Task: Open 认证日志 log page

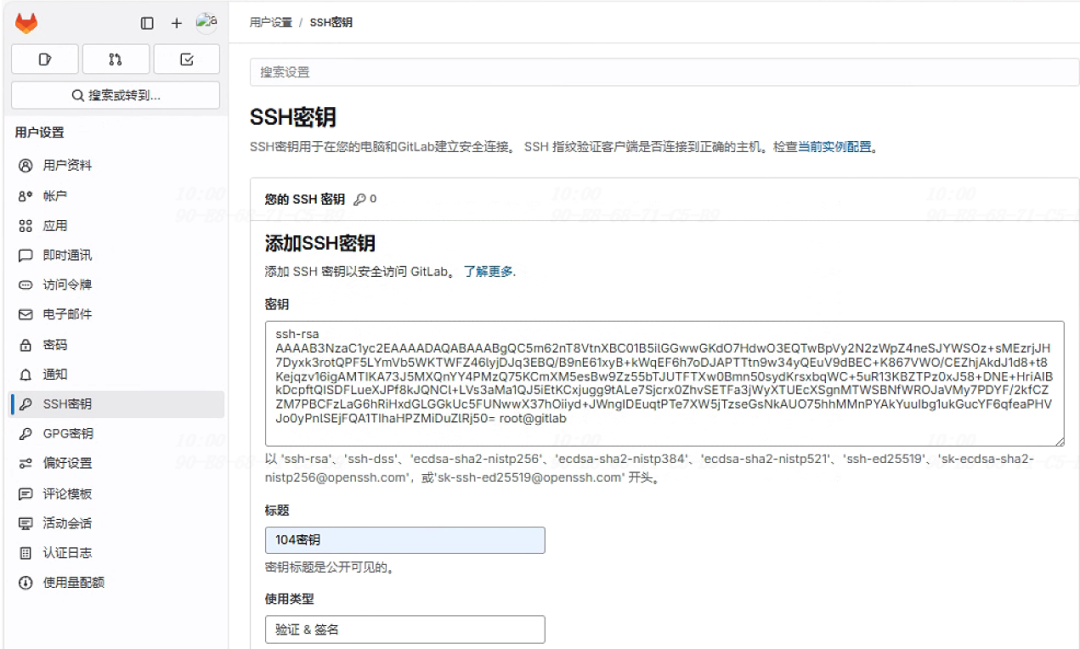Action: (67, 553)
